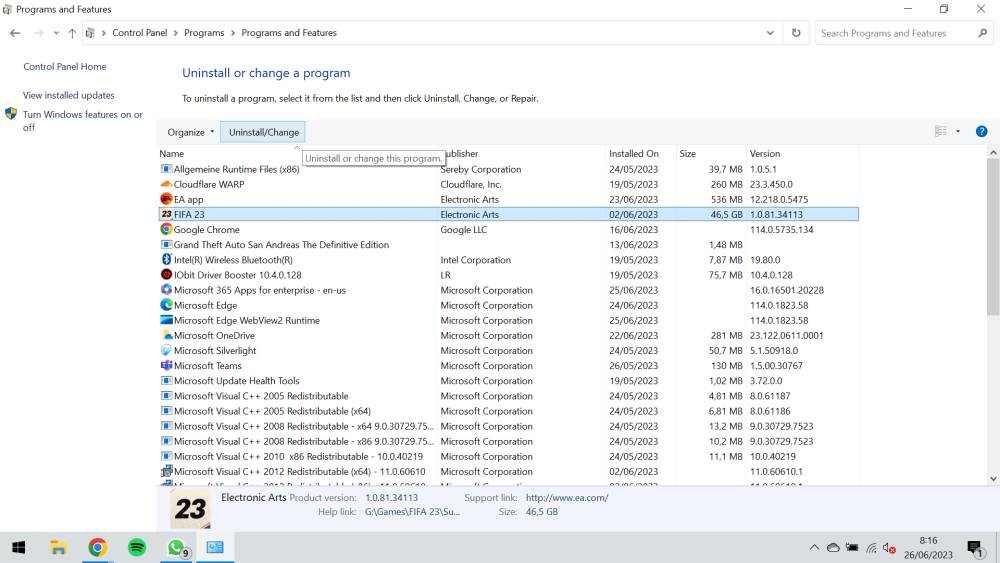
Task: Click the FIFA 23 program icon in list
Action: coord(166,214)
